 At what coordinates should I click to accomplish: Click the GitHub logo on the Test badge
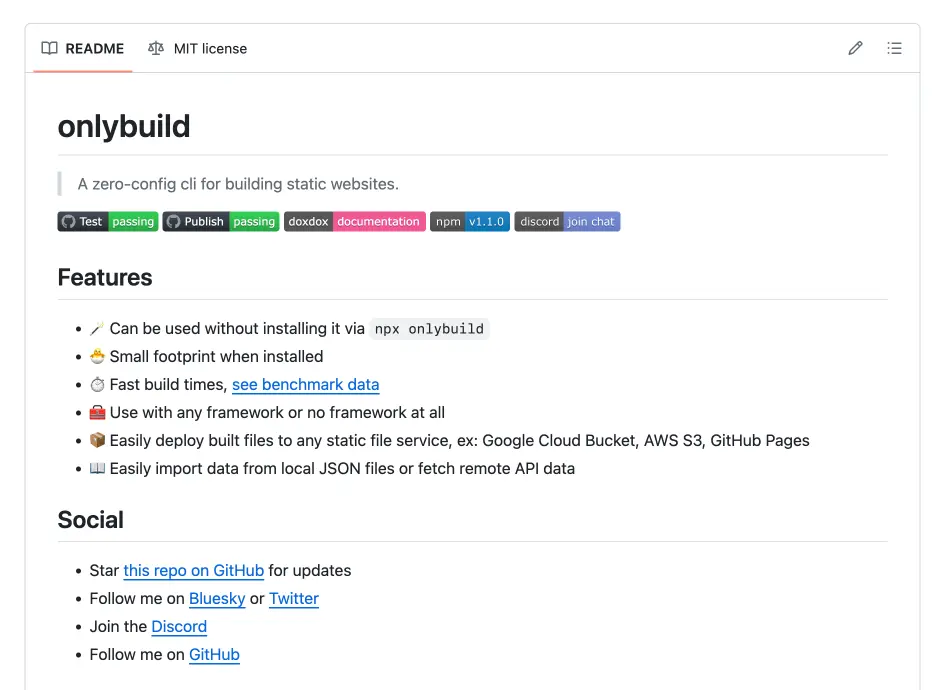67,221
